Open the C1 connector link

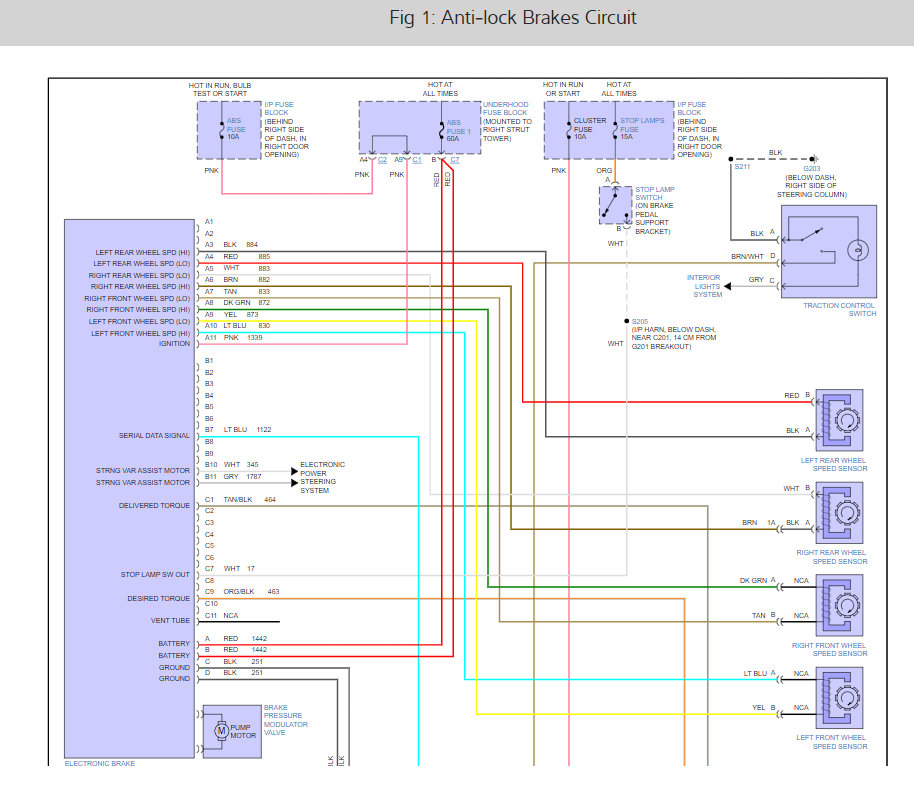[417, 160]
